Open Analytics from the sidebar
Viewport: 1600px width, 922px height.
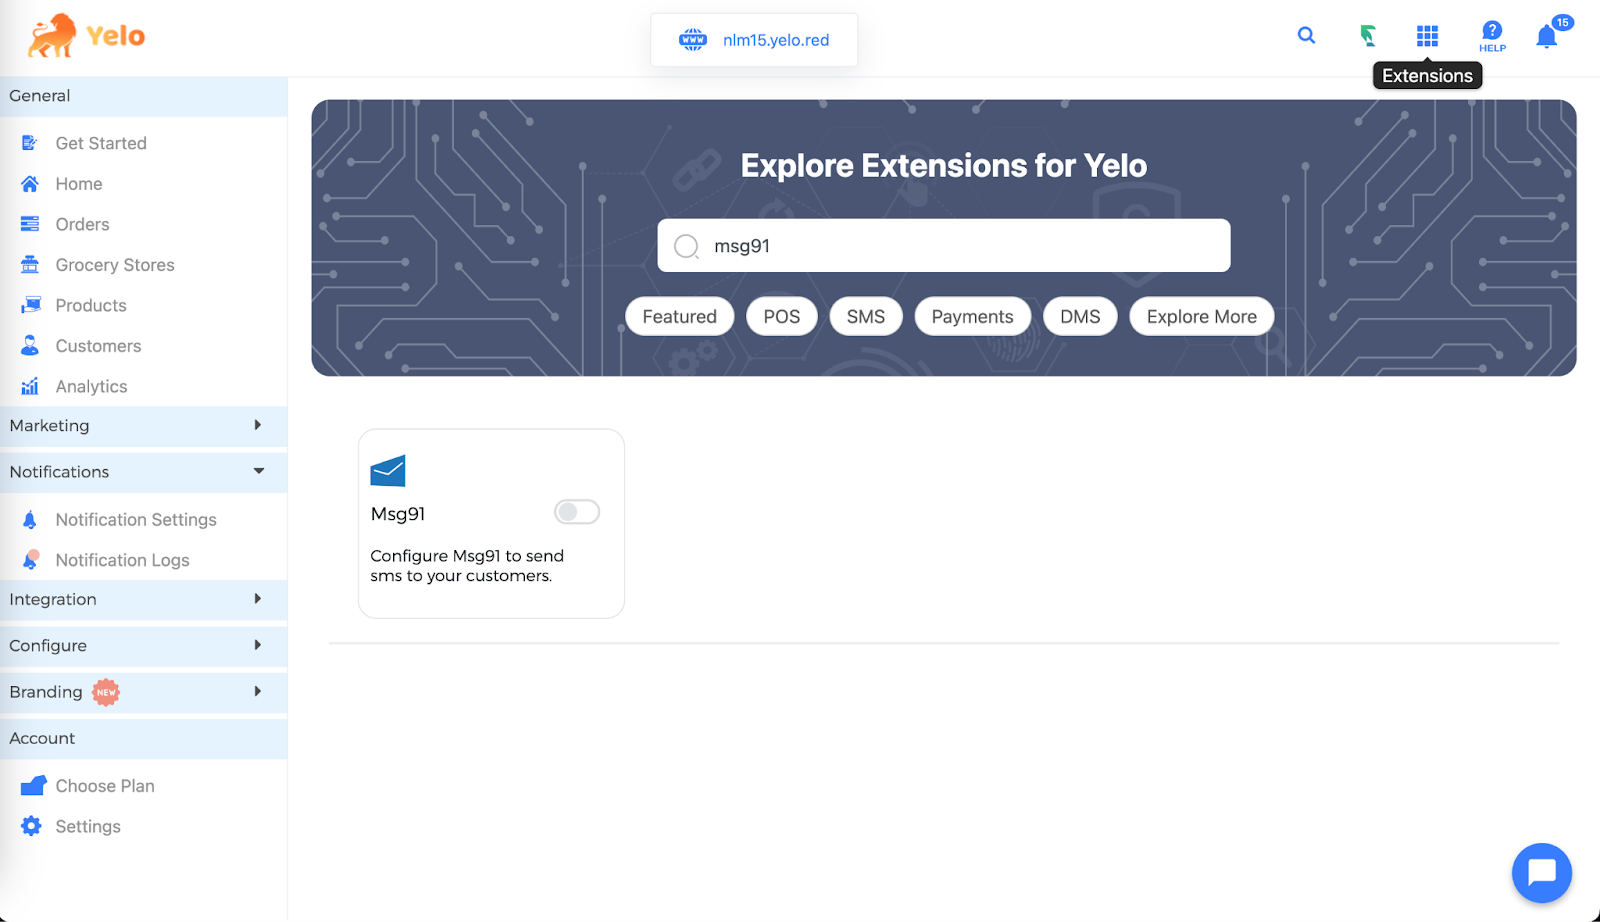91,386
